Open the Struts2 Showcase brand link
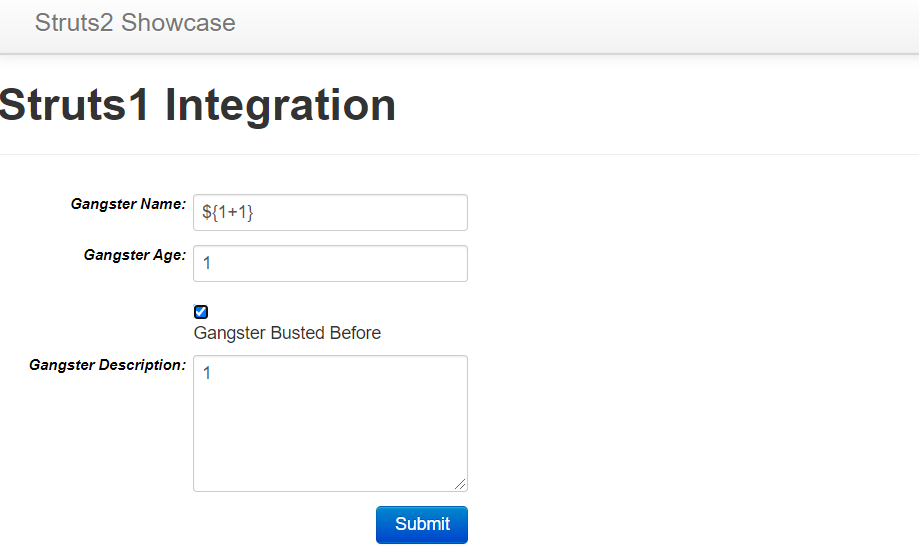Screen dimensions: 919x557 point(135,23)
